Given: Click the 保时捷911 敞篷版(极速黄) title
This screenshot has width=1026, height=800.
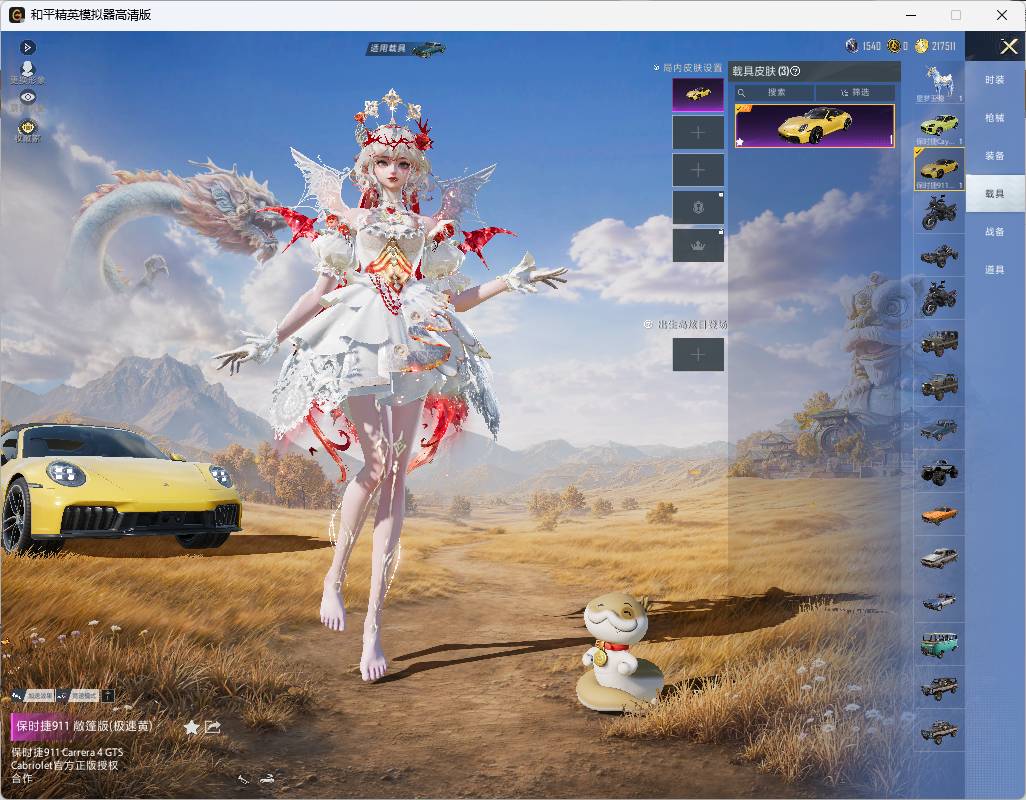Looking at the screenshot, I should (x=84, y=726).
